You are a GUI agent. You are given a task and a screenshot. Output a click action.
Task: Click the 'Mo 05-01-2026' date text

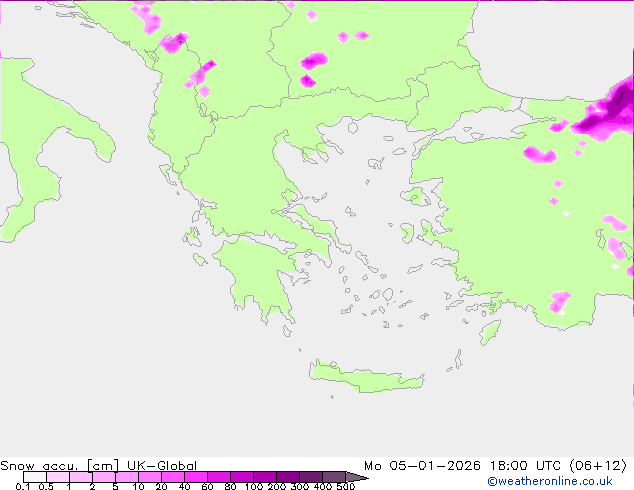coord(423,466)
